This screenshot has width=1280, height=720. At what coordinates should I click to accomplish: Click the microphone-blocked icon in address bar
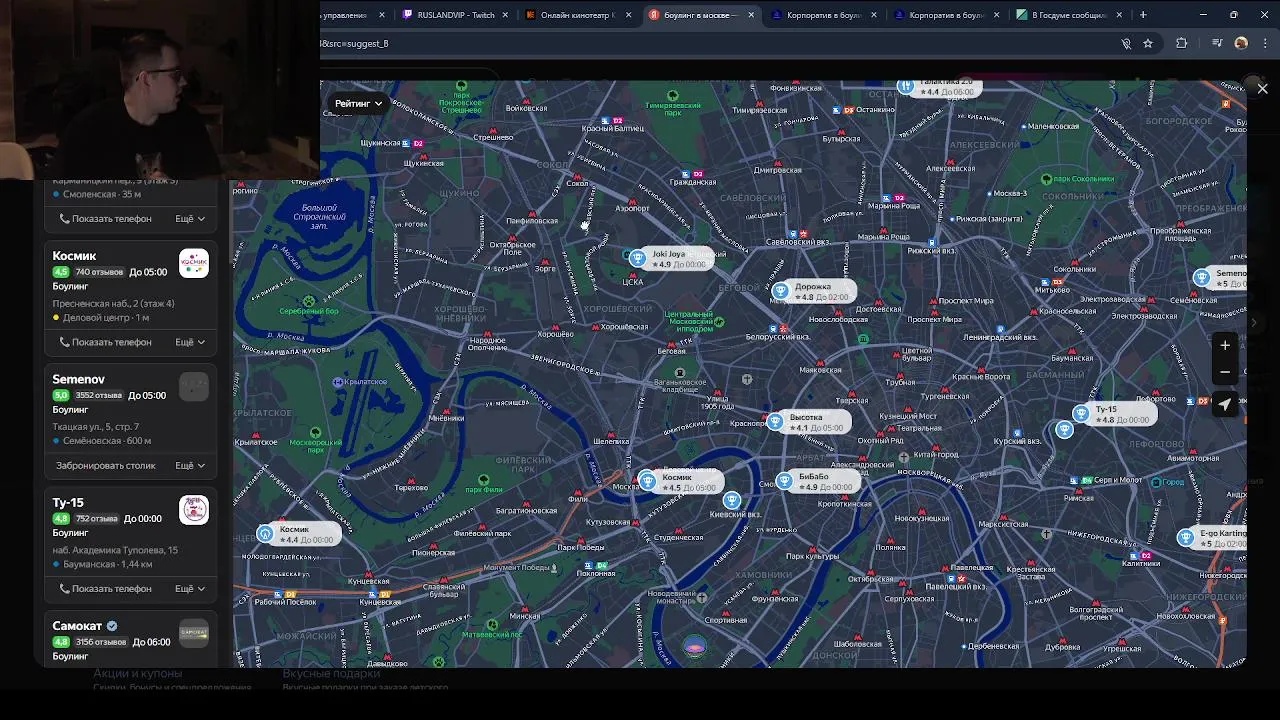(1126, 44)
